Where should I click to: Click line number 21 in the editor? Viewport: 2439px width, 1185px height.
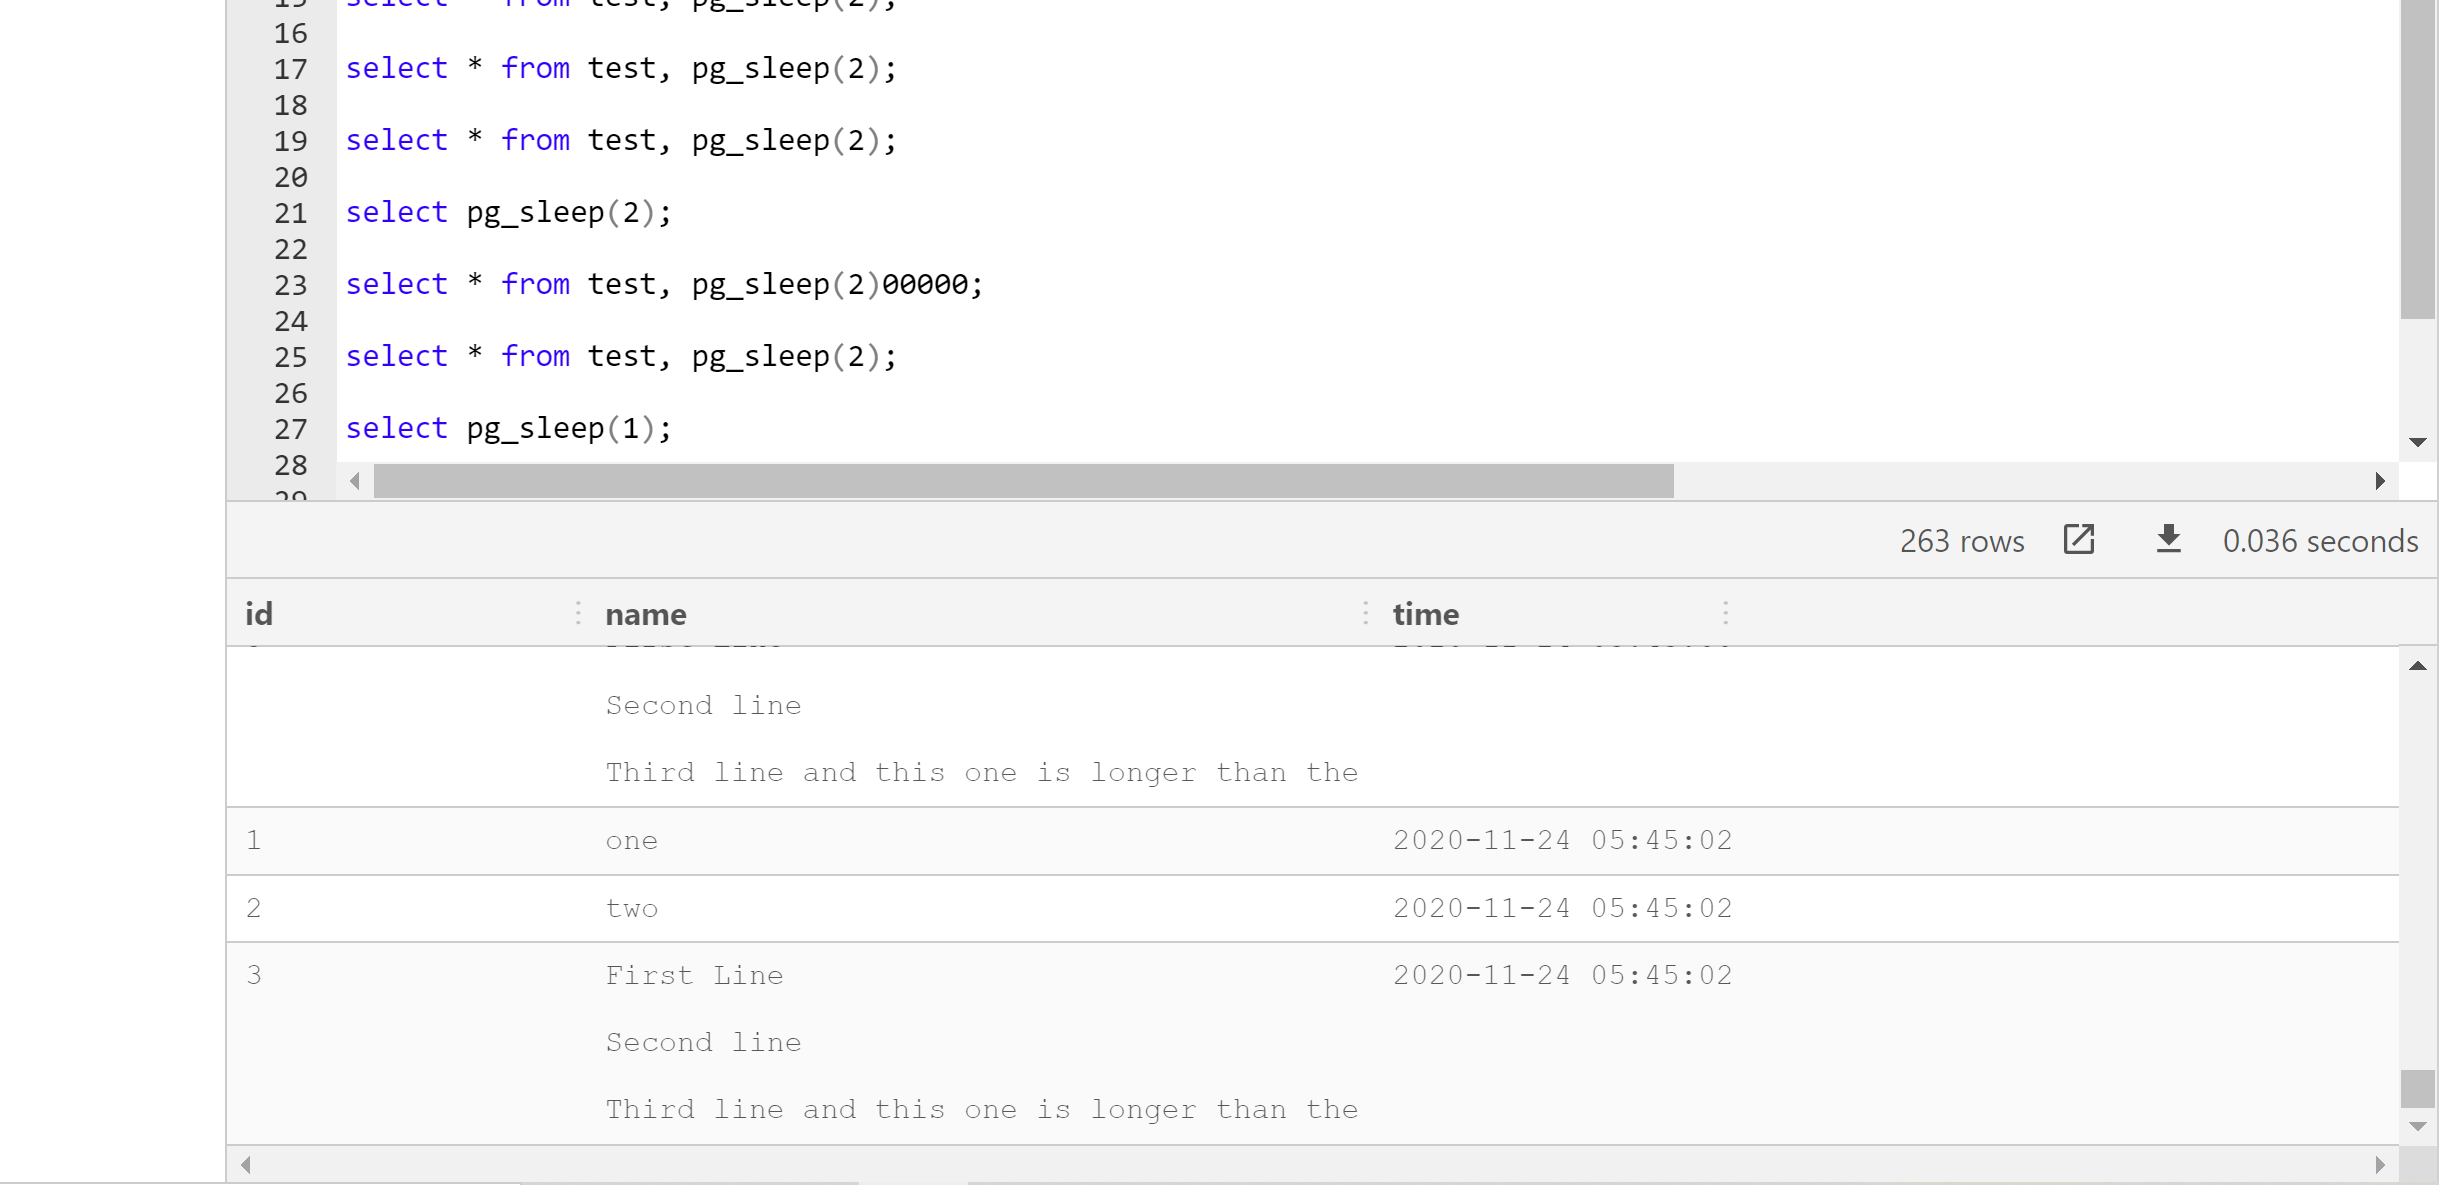(x=290, y=212)
